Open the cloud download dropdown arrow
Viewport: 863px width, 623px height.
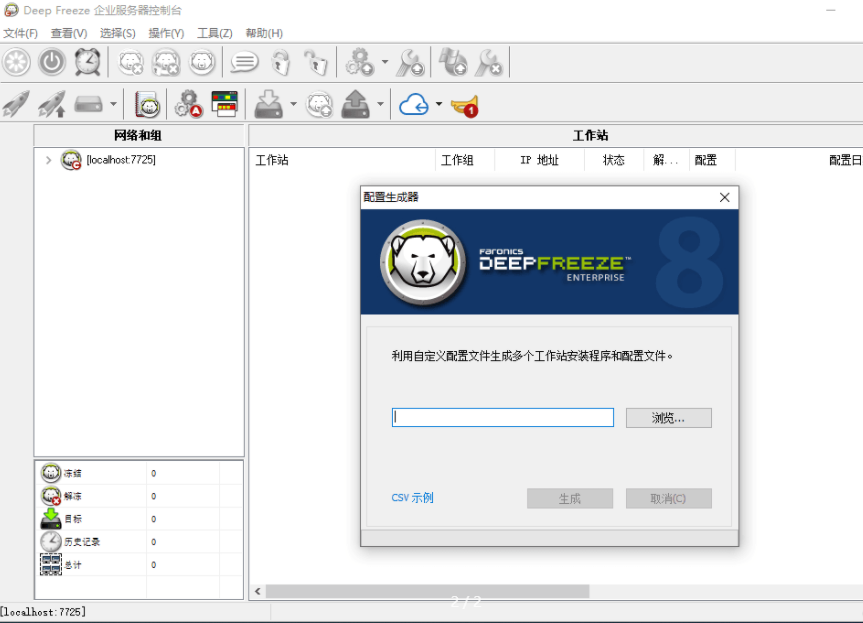[439, 104]
